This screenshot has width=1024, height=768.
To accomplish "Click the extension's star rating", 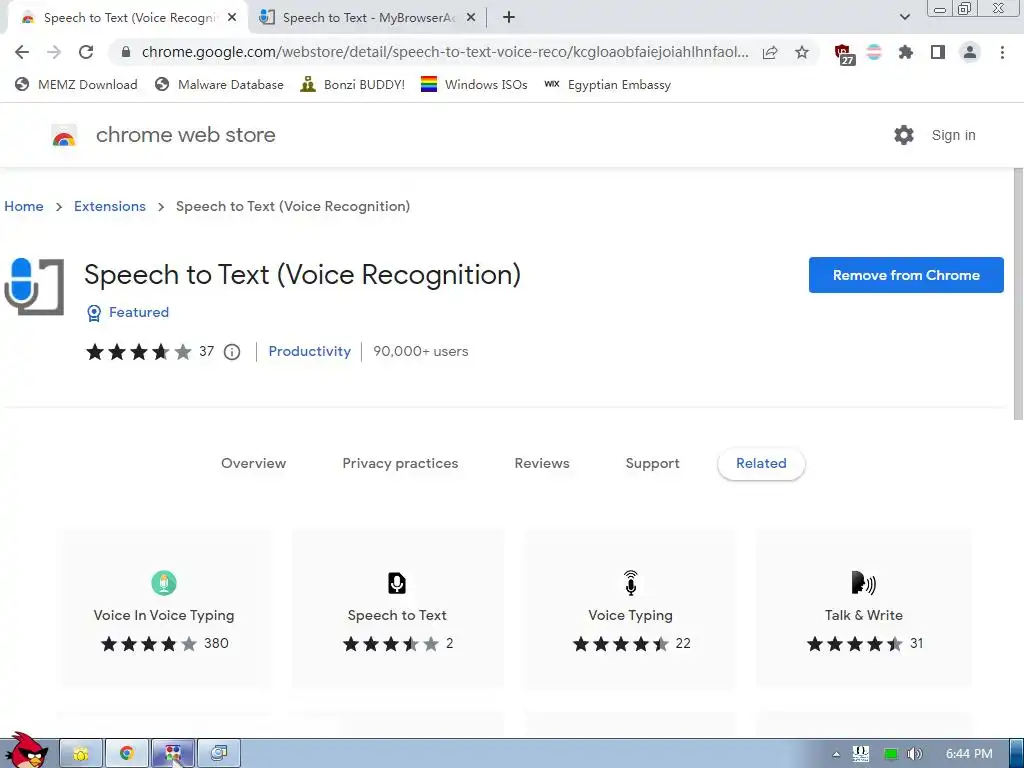I will click(x=138, y=352).
